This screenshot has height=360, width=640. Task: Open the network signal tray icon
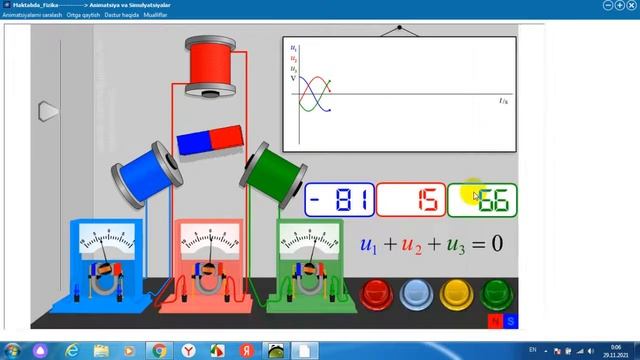coord(580,351)
